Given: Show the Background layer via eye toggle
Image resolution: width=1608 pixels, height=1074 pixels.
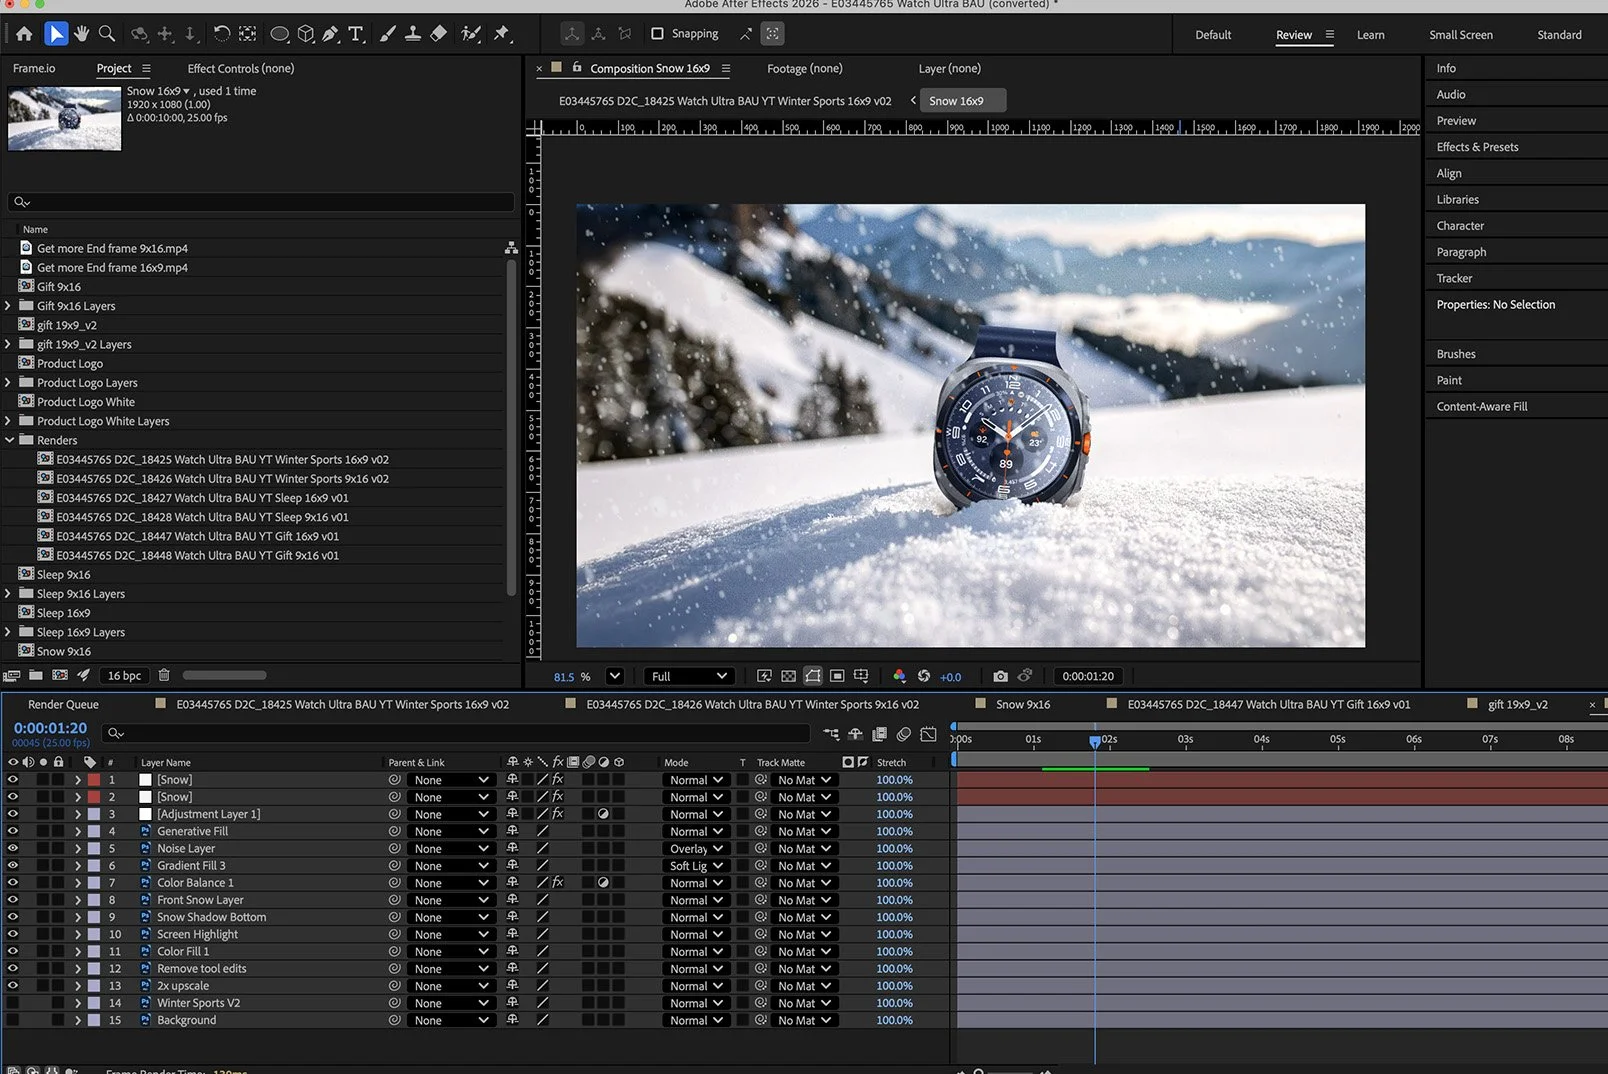Looking at the screenshot, I should tap(13, 1020).
